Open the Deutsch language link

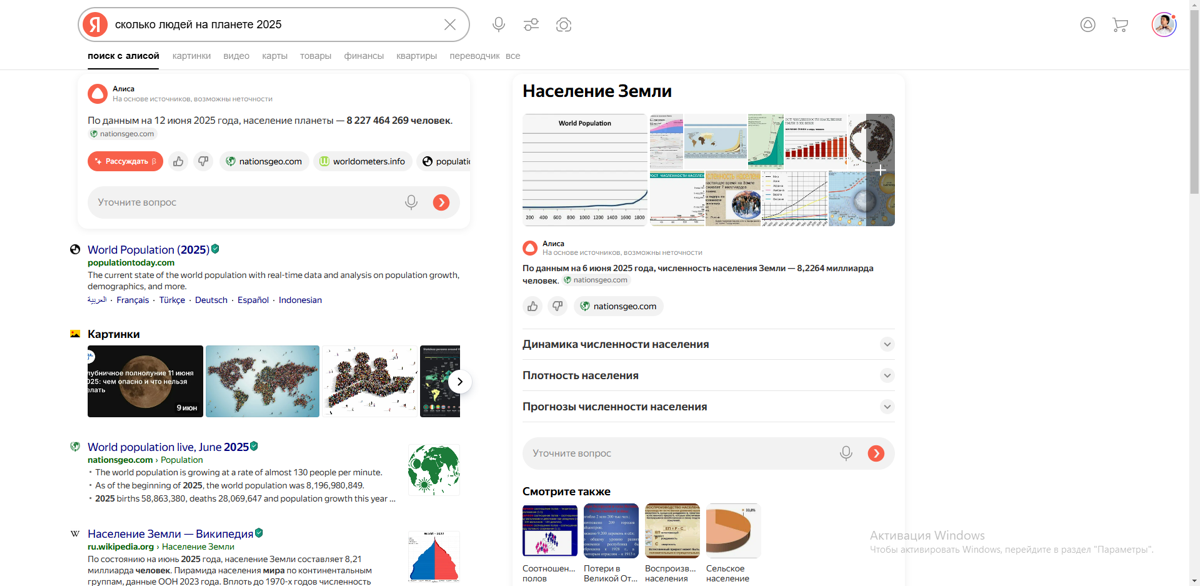pos(211,300)
